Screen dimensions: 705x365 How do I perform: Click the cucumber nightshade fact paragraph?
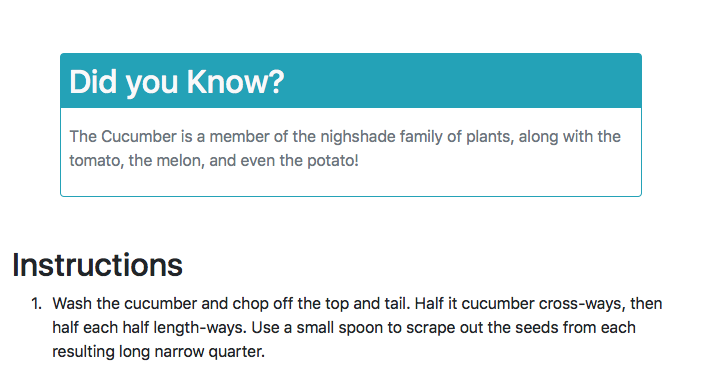(x=345, y=148)
